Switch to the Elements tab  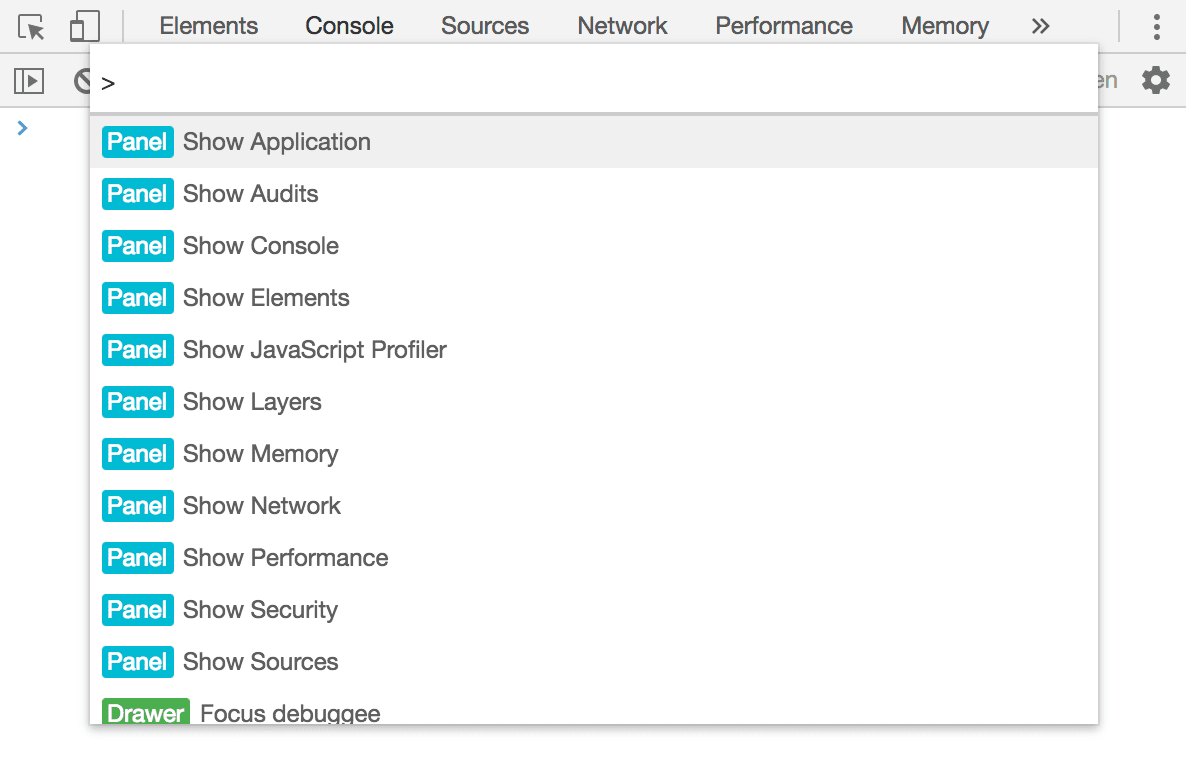pos(208,25)
